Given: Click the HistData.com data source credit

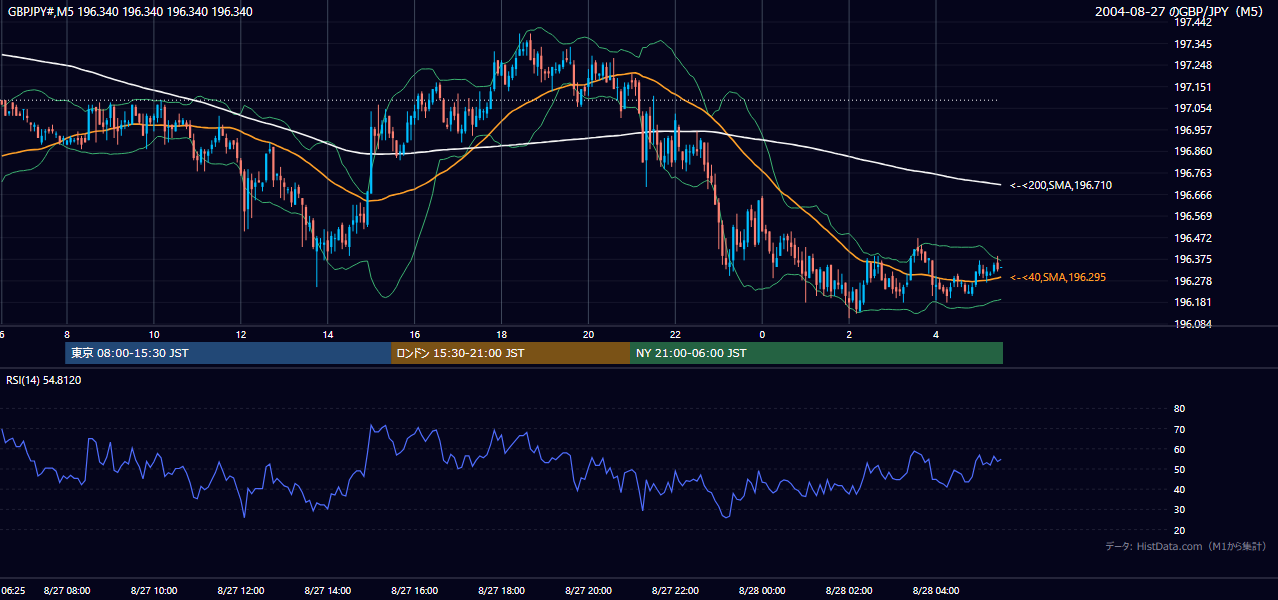Looking at the screenshot, I should [x=1186, y=546].
